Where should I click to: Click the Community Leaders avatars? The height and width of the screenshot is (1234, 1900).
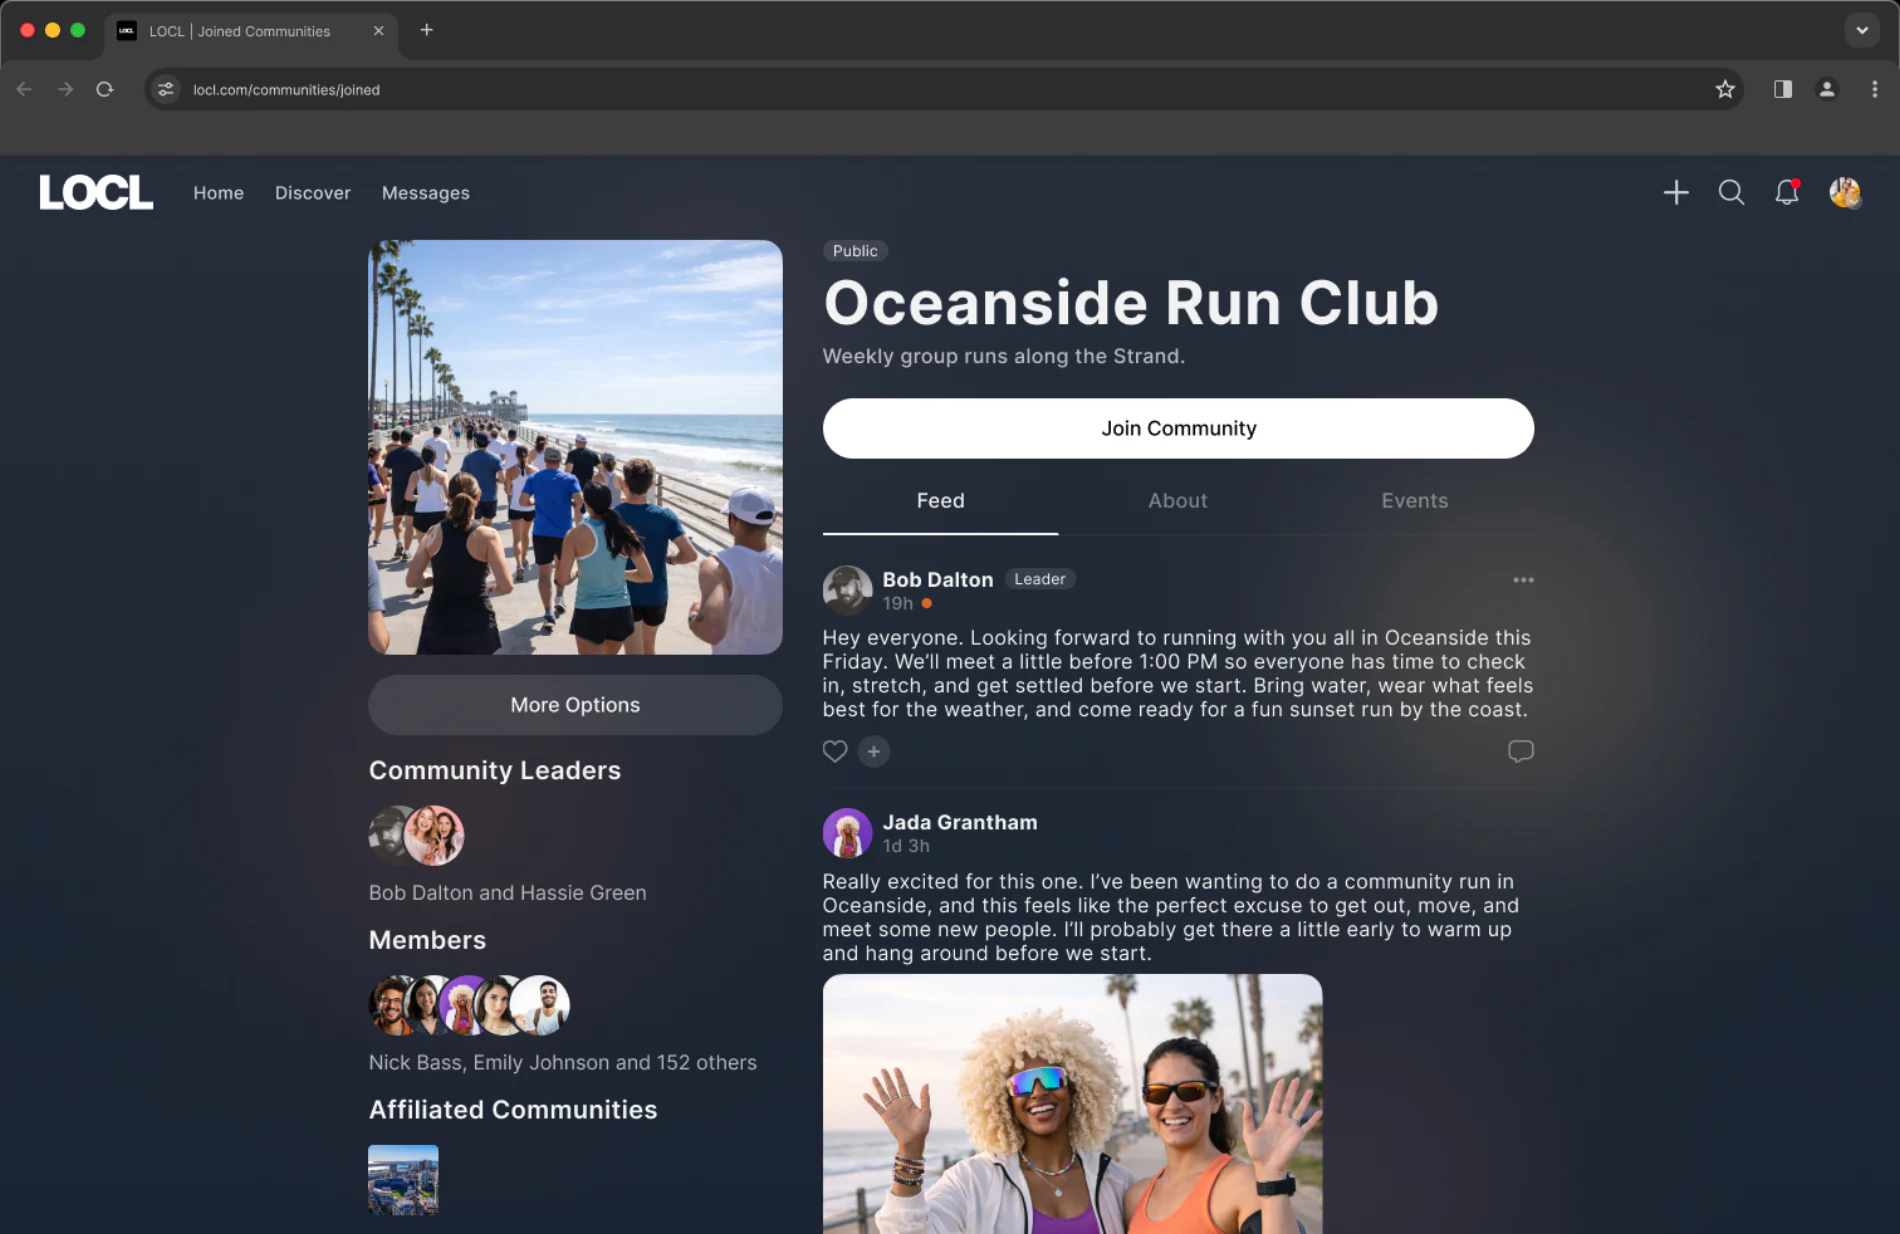[417, 835]
